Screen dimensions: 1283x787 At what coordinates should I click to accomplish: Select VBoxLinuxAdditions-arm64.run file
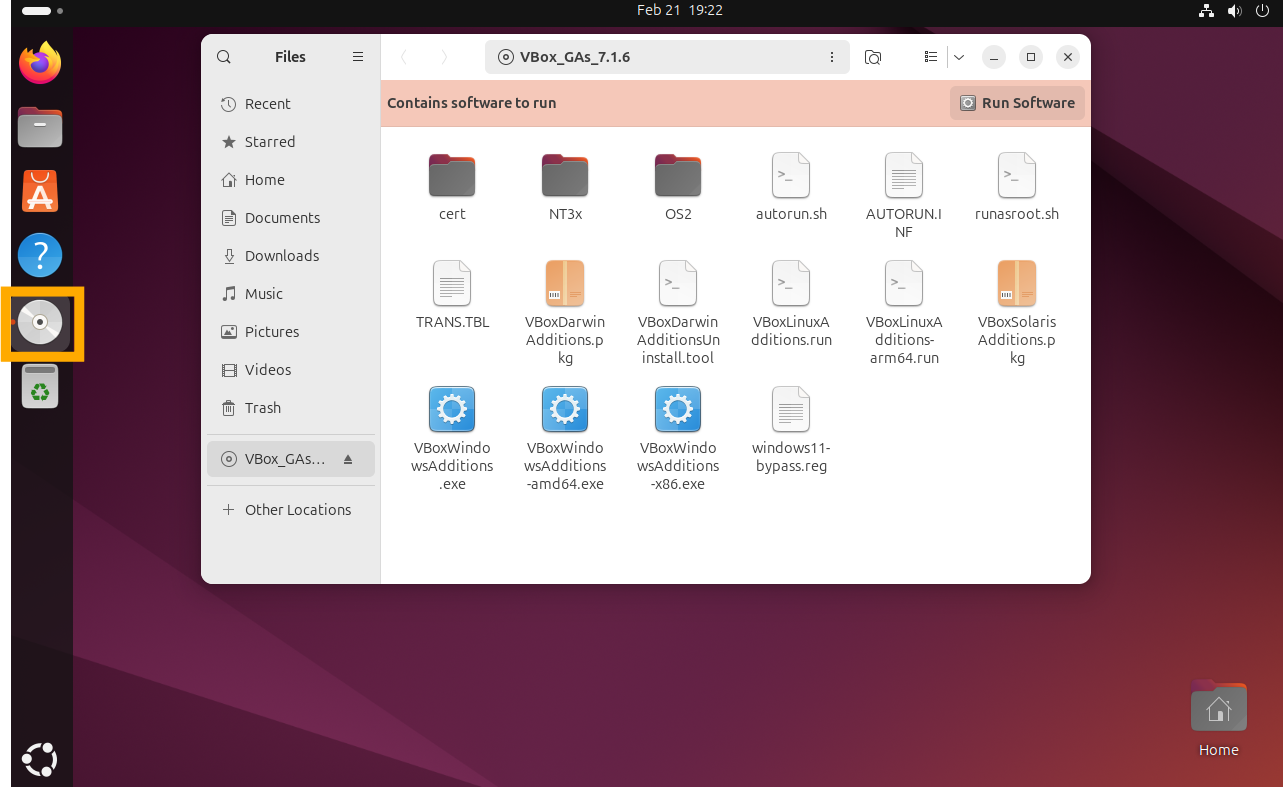pos(904,313)
